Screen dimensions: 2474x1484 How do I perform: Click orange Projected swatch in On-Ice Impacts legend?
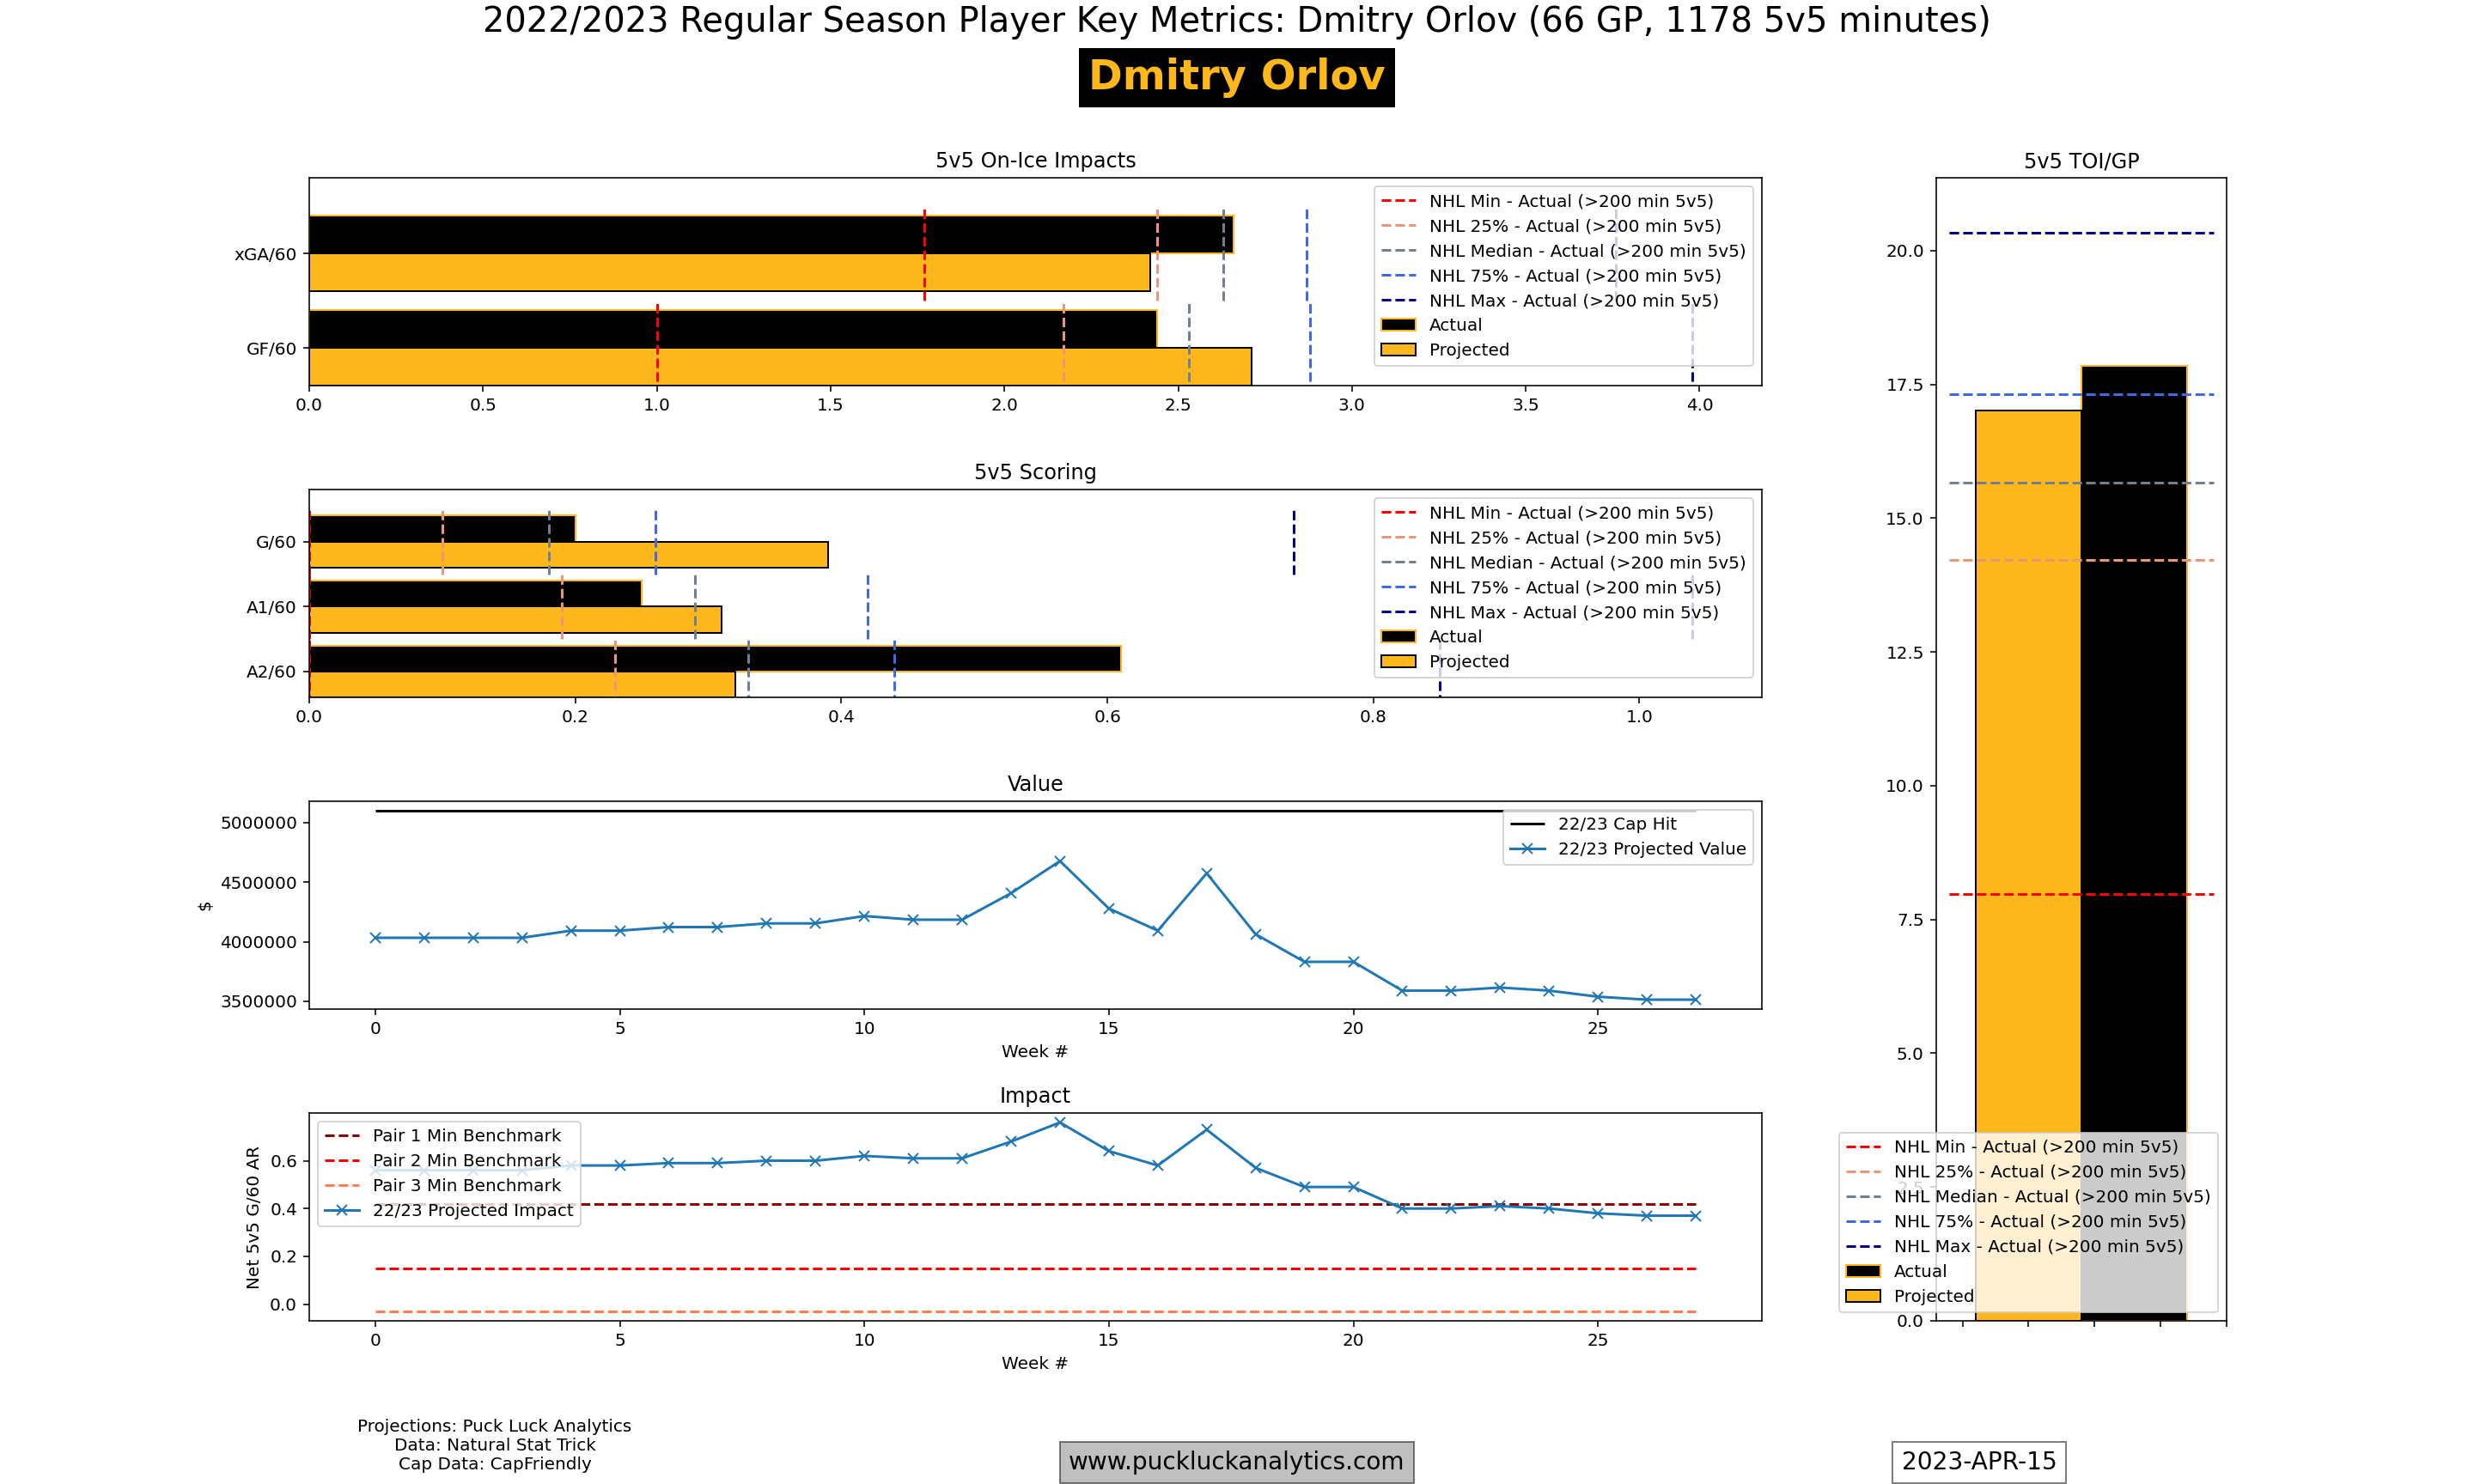[1398, 350]
